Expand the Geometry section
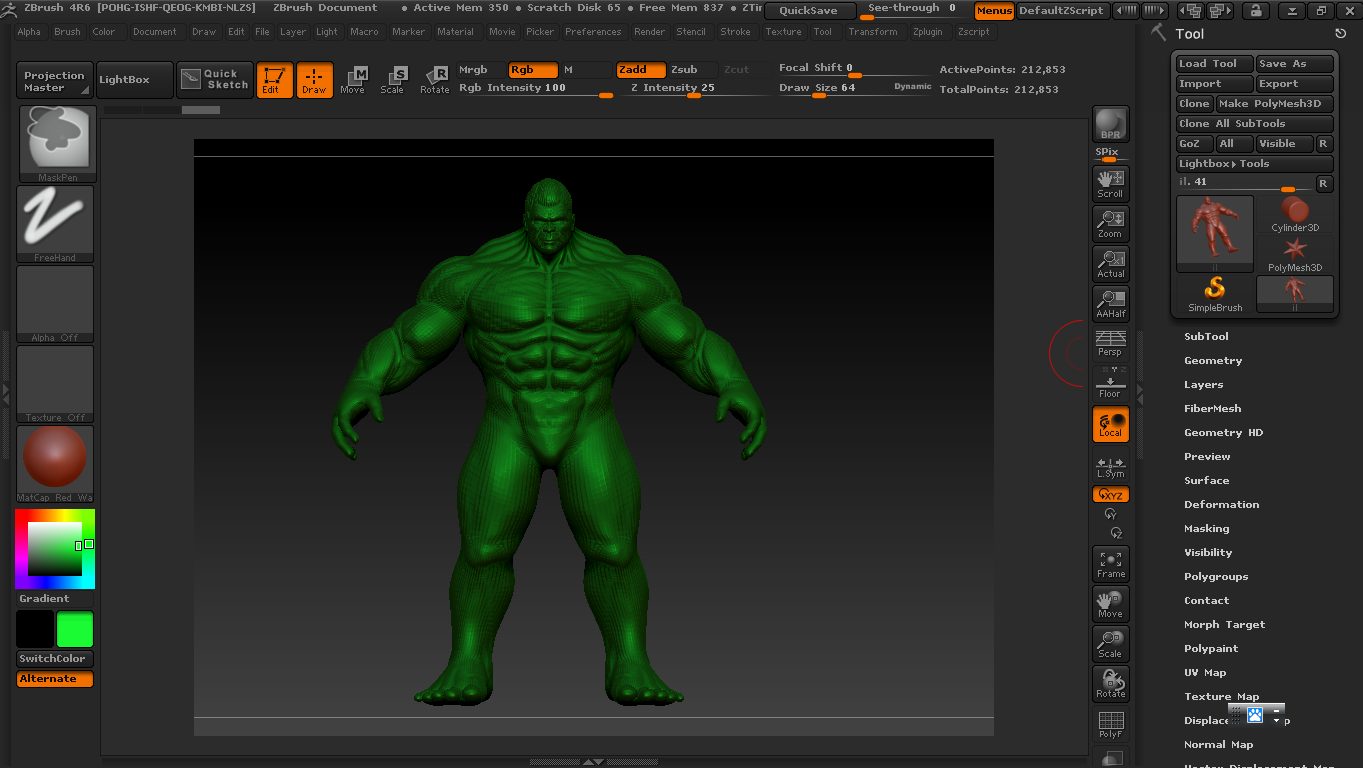Screen dimensions: 1363x768 click(x=1213, y=361)
